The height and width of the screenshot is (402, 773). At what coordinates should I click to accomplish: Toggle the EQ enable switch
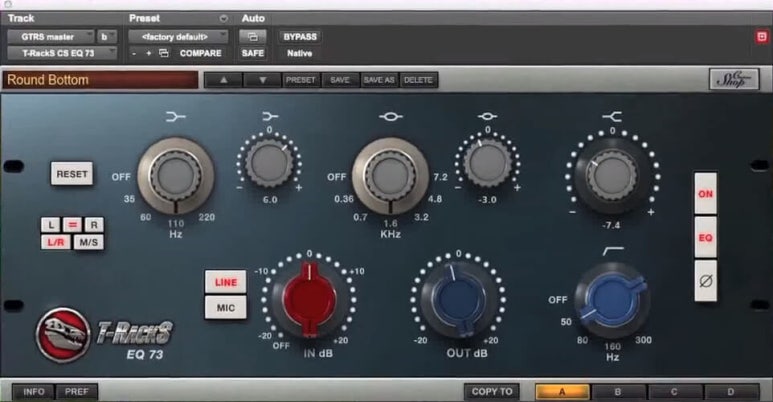click(x=705, y=237)
